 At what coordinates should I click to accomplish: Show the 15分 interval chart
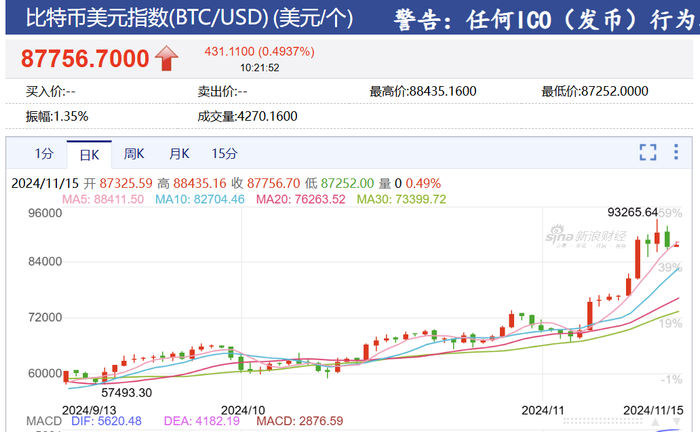pos(225,154)
